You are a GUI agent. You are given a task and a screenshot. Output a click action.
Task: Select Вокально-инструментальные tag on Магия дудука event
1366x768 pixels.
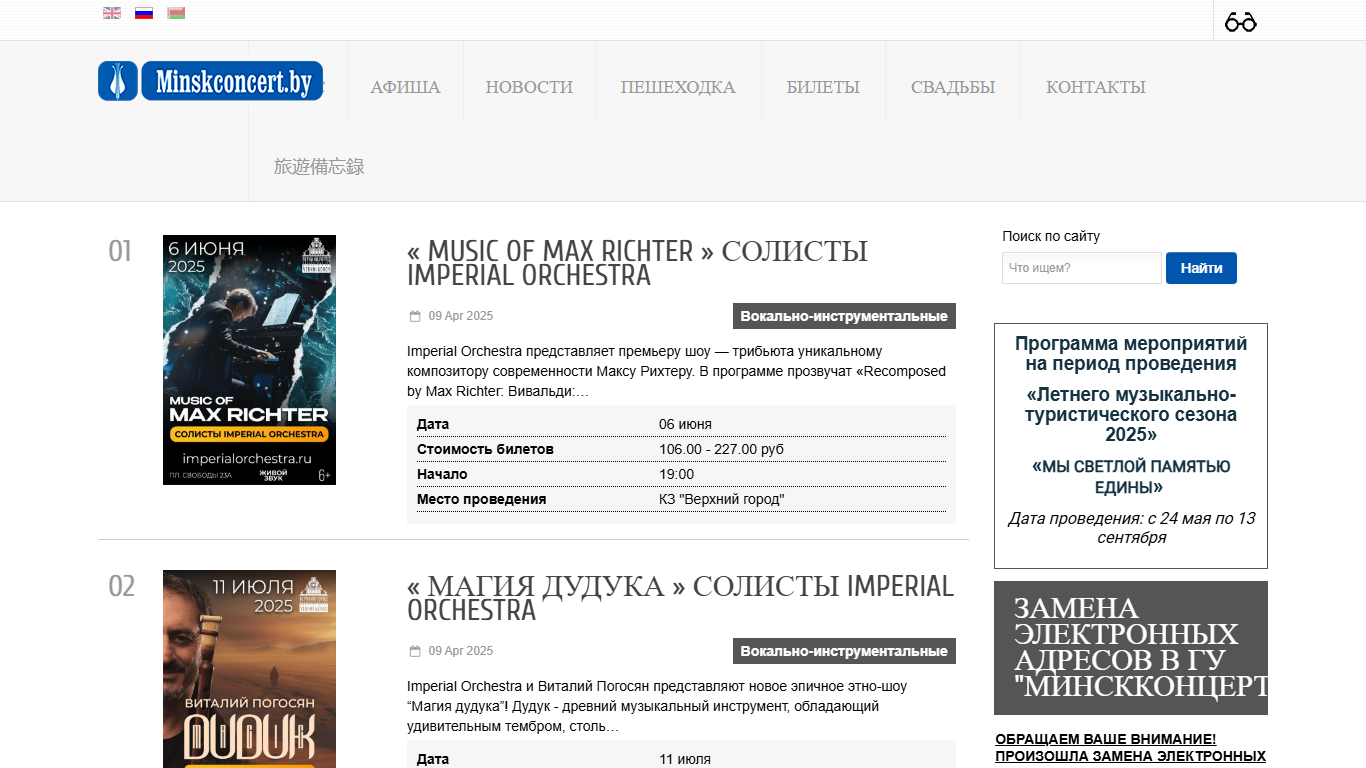tap(844, 651)
